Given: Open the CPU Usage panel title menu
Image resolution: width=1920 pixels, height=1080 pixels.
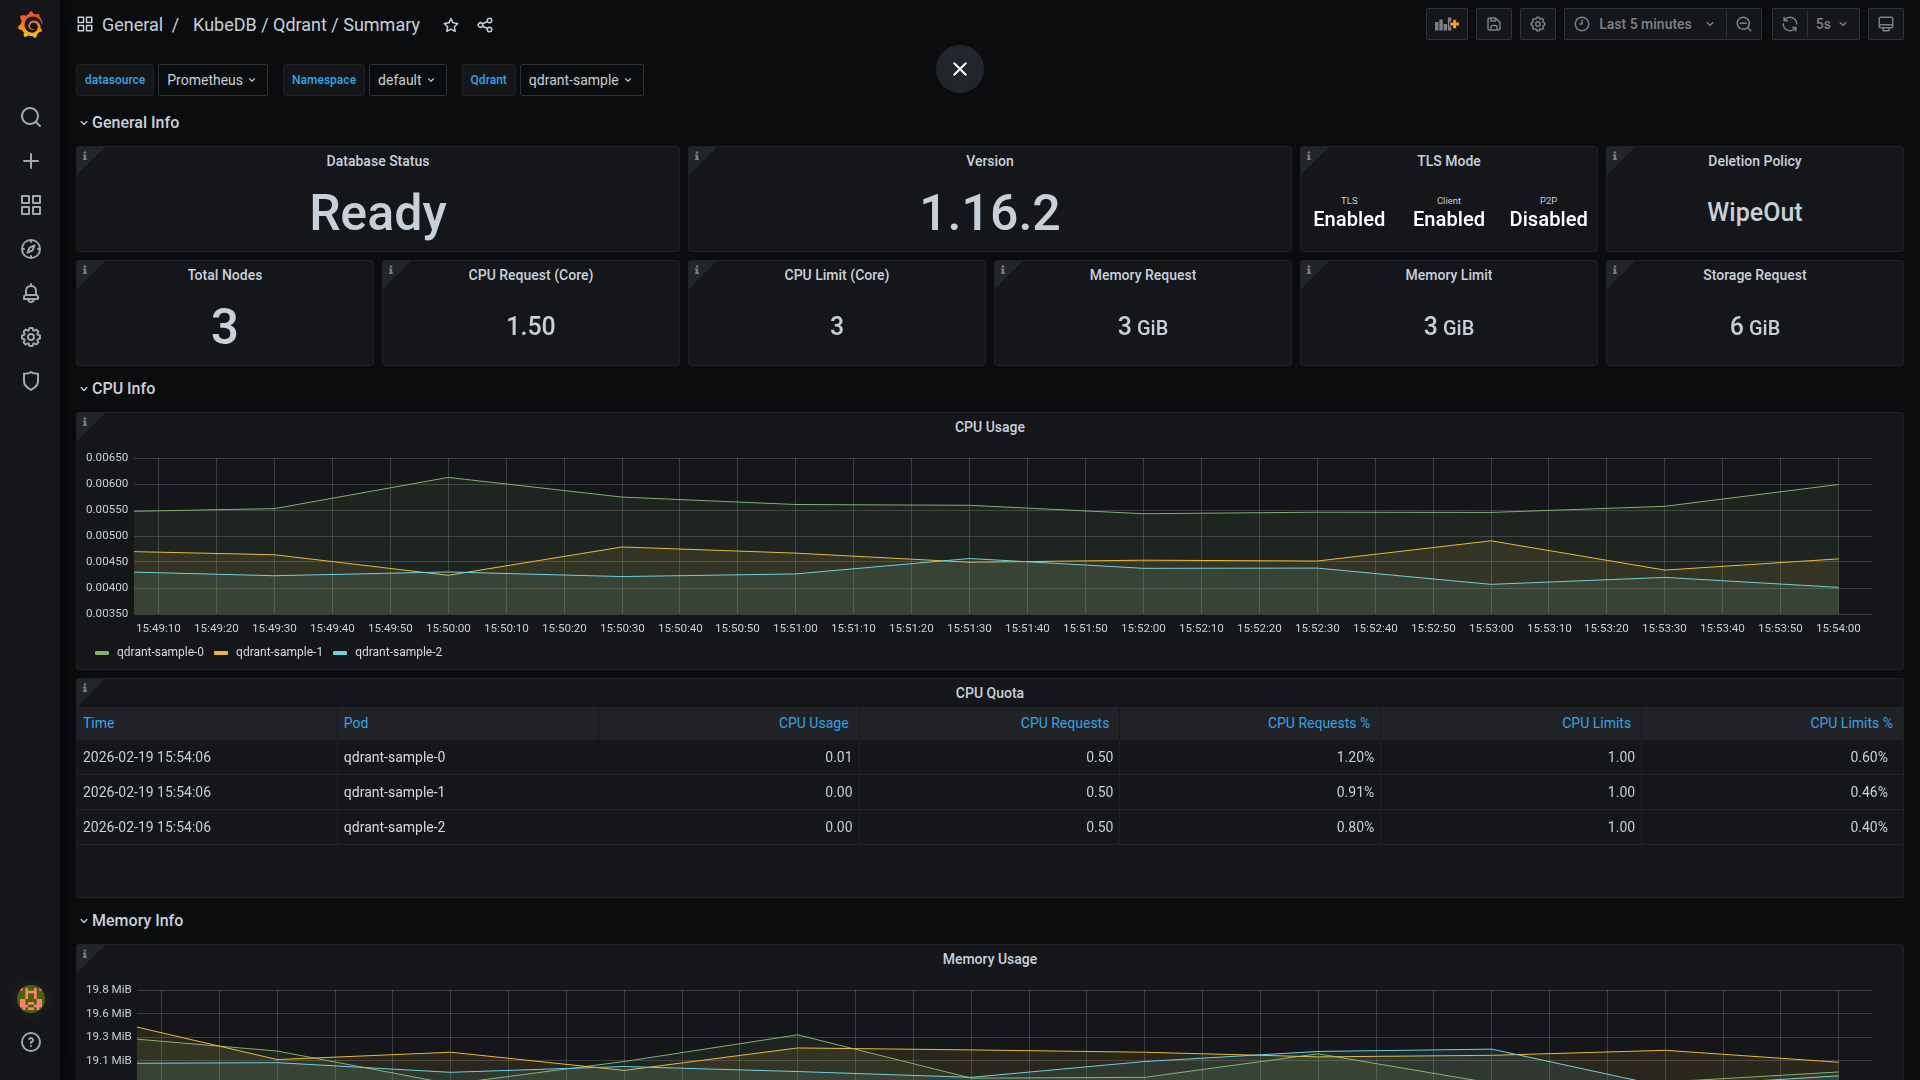Looking at the screenshot, I should (x=989, y=427).
